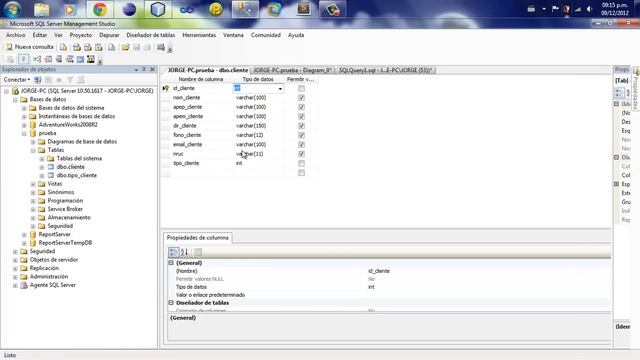The width and height of the screenshot is (640, 360).
Task: Click the categorized view icon in Propiedades de columna
Action: tap(173, 252)
